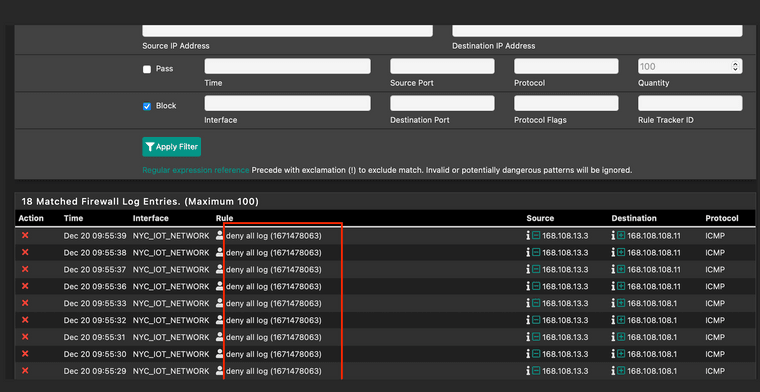This screenshot has width=760, height=392.
Task: Click the source minus block icon, 09:55:39 row
Action: [x=536, y=236]
